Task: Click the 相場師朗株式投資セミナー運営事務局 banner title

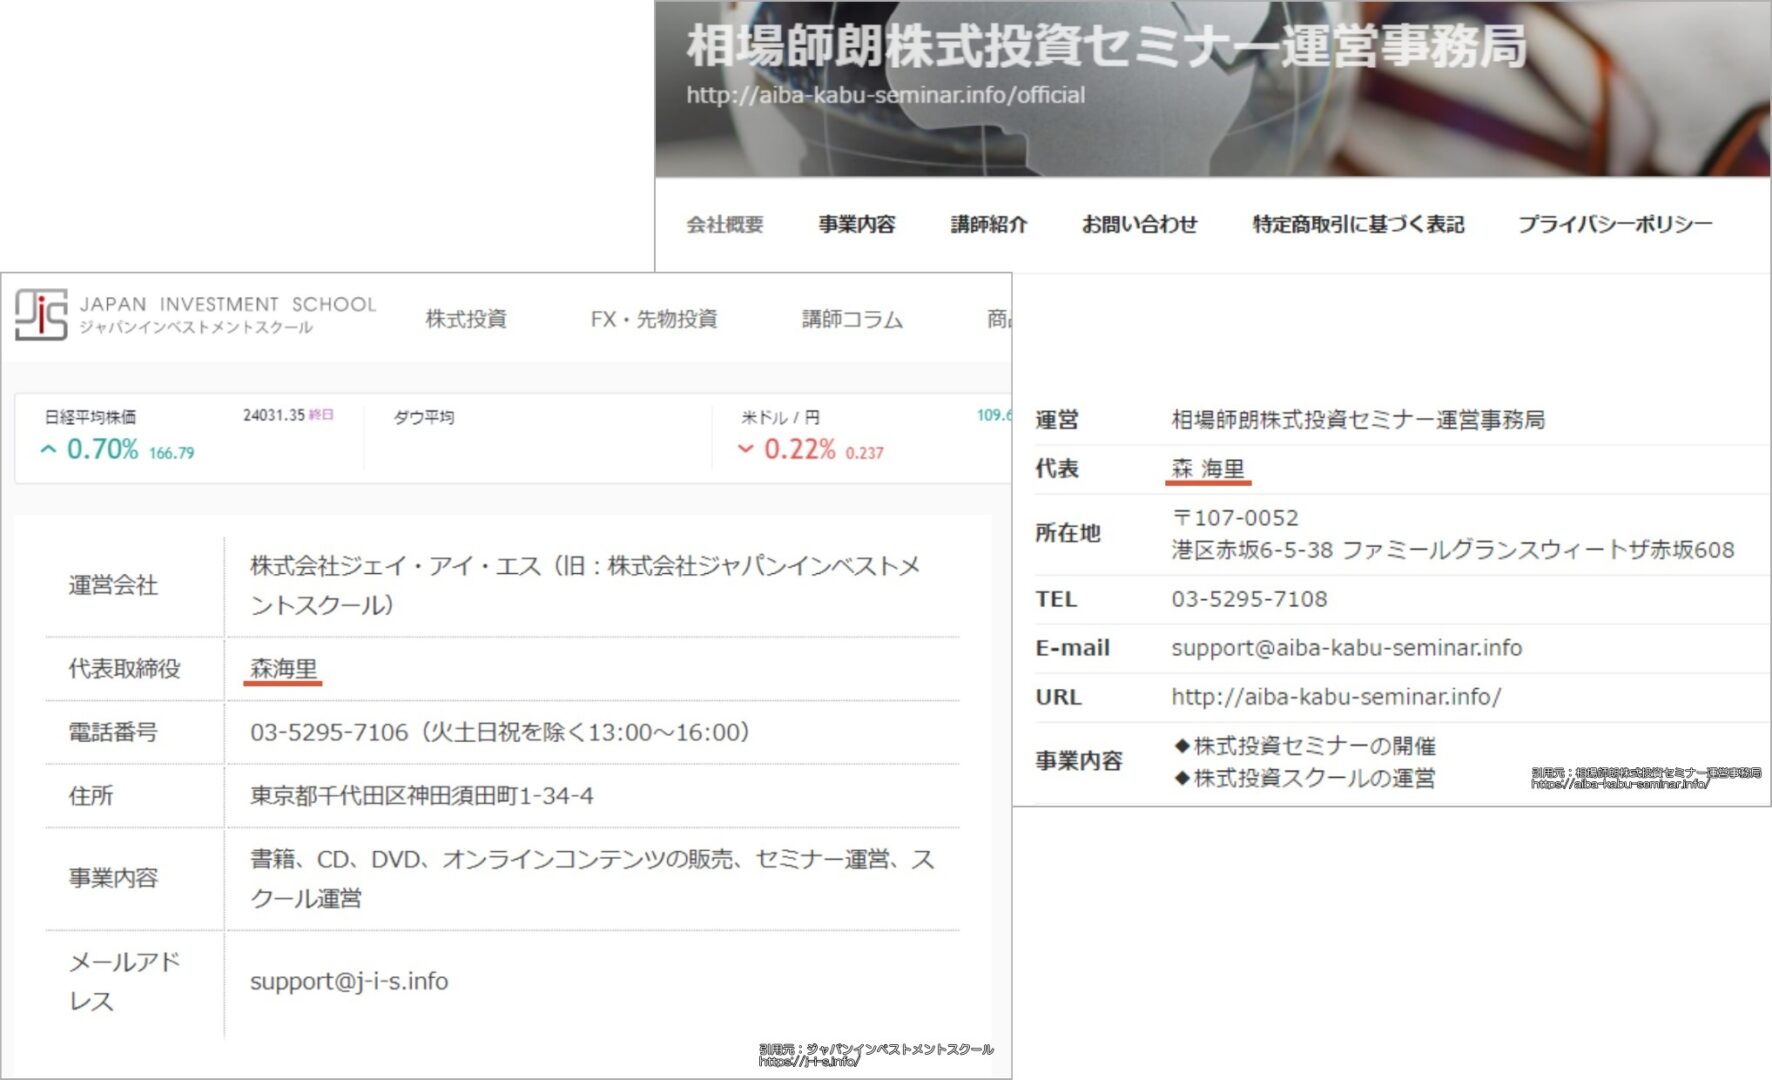Action: point(1106,46)
